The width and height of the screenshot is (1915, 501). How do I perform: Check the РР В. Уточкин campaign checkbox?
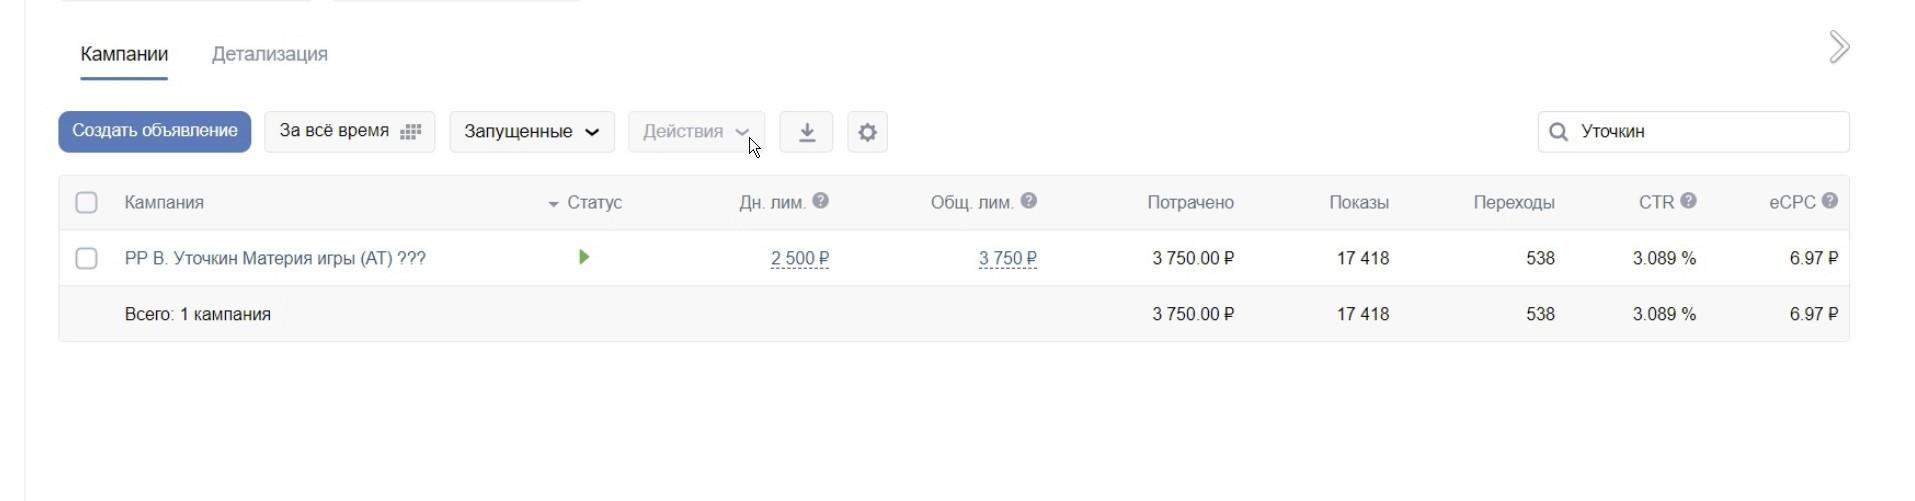click(87, 259)
